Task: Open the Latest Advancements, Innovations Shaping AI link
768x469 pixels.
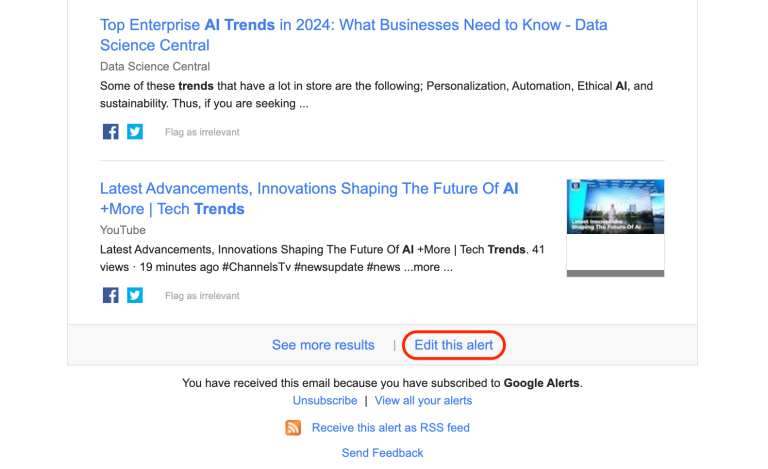Action: tap(309, 198)
